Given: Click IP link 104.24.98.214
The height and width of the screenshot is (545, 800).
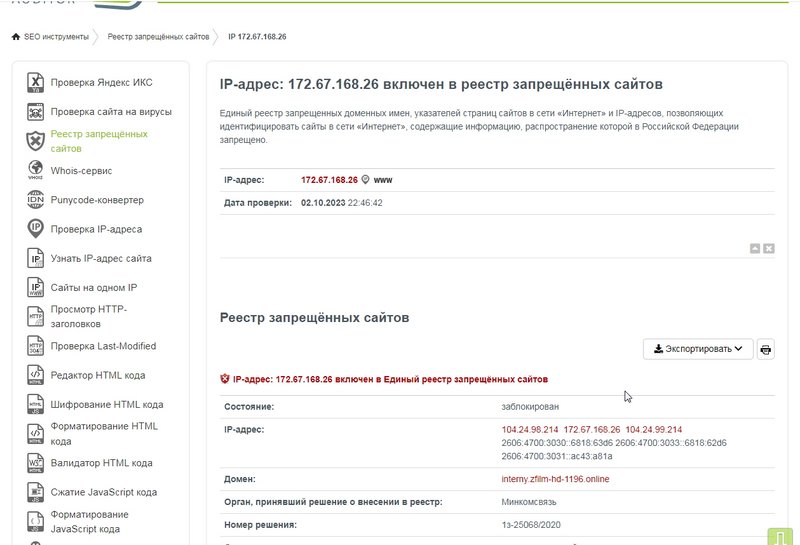Looking at the screenshot, I should (x=530, y=430).
